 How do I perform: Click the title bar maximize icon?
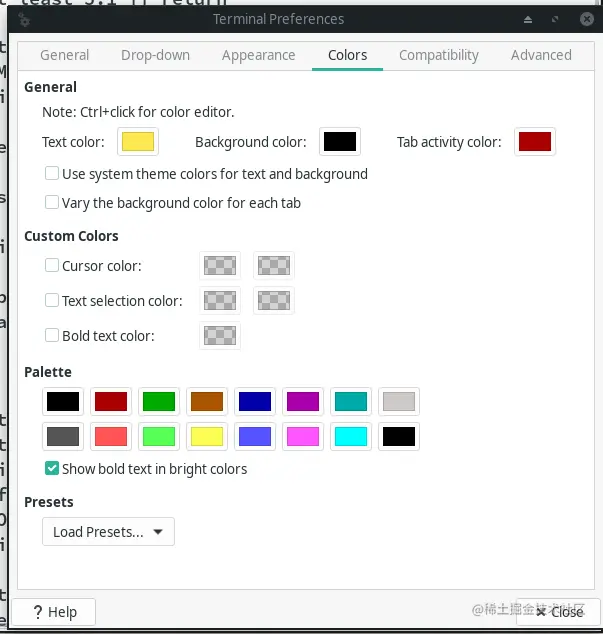[555, 19]
